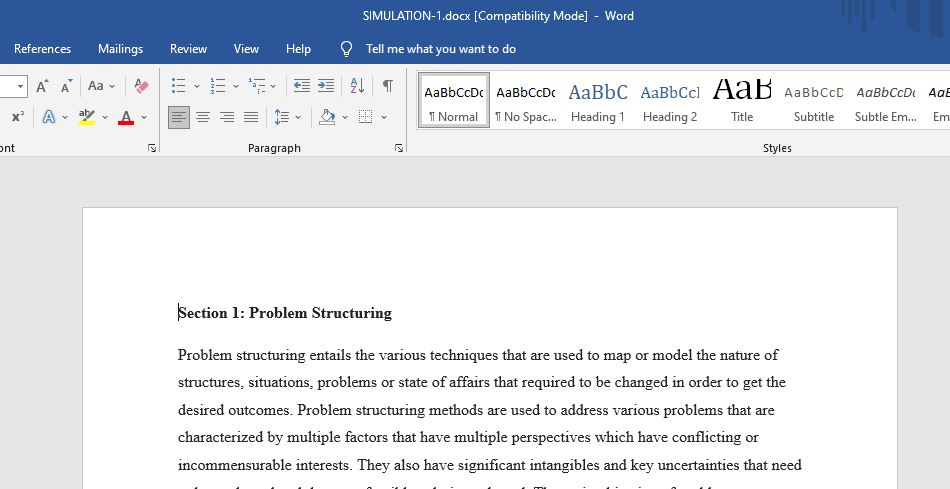Image resolution: width=950 pixels, height=489 pixels.
Task: Expand borders dropdown arrow
Action: [384, 118]
